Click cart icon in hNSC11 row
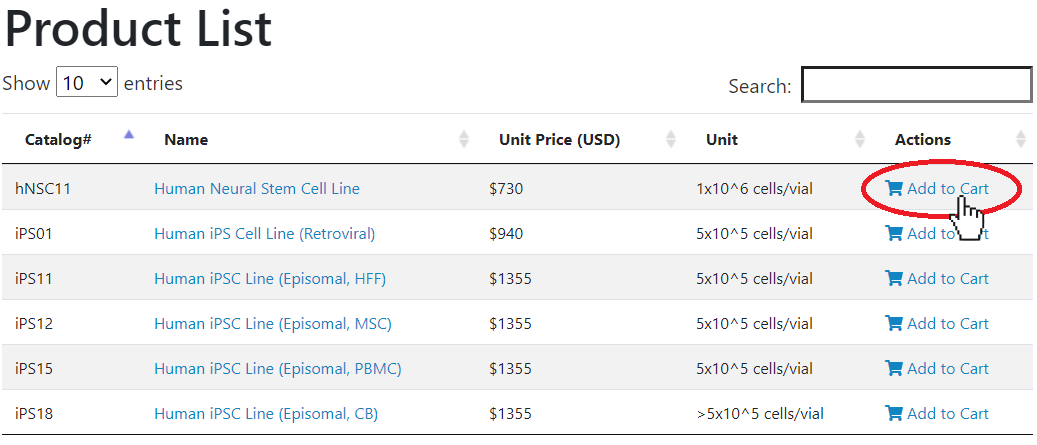Image resolution: width=1037 pixels, height=445 pixels. point(894,189)
